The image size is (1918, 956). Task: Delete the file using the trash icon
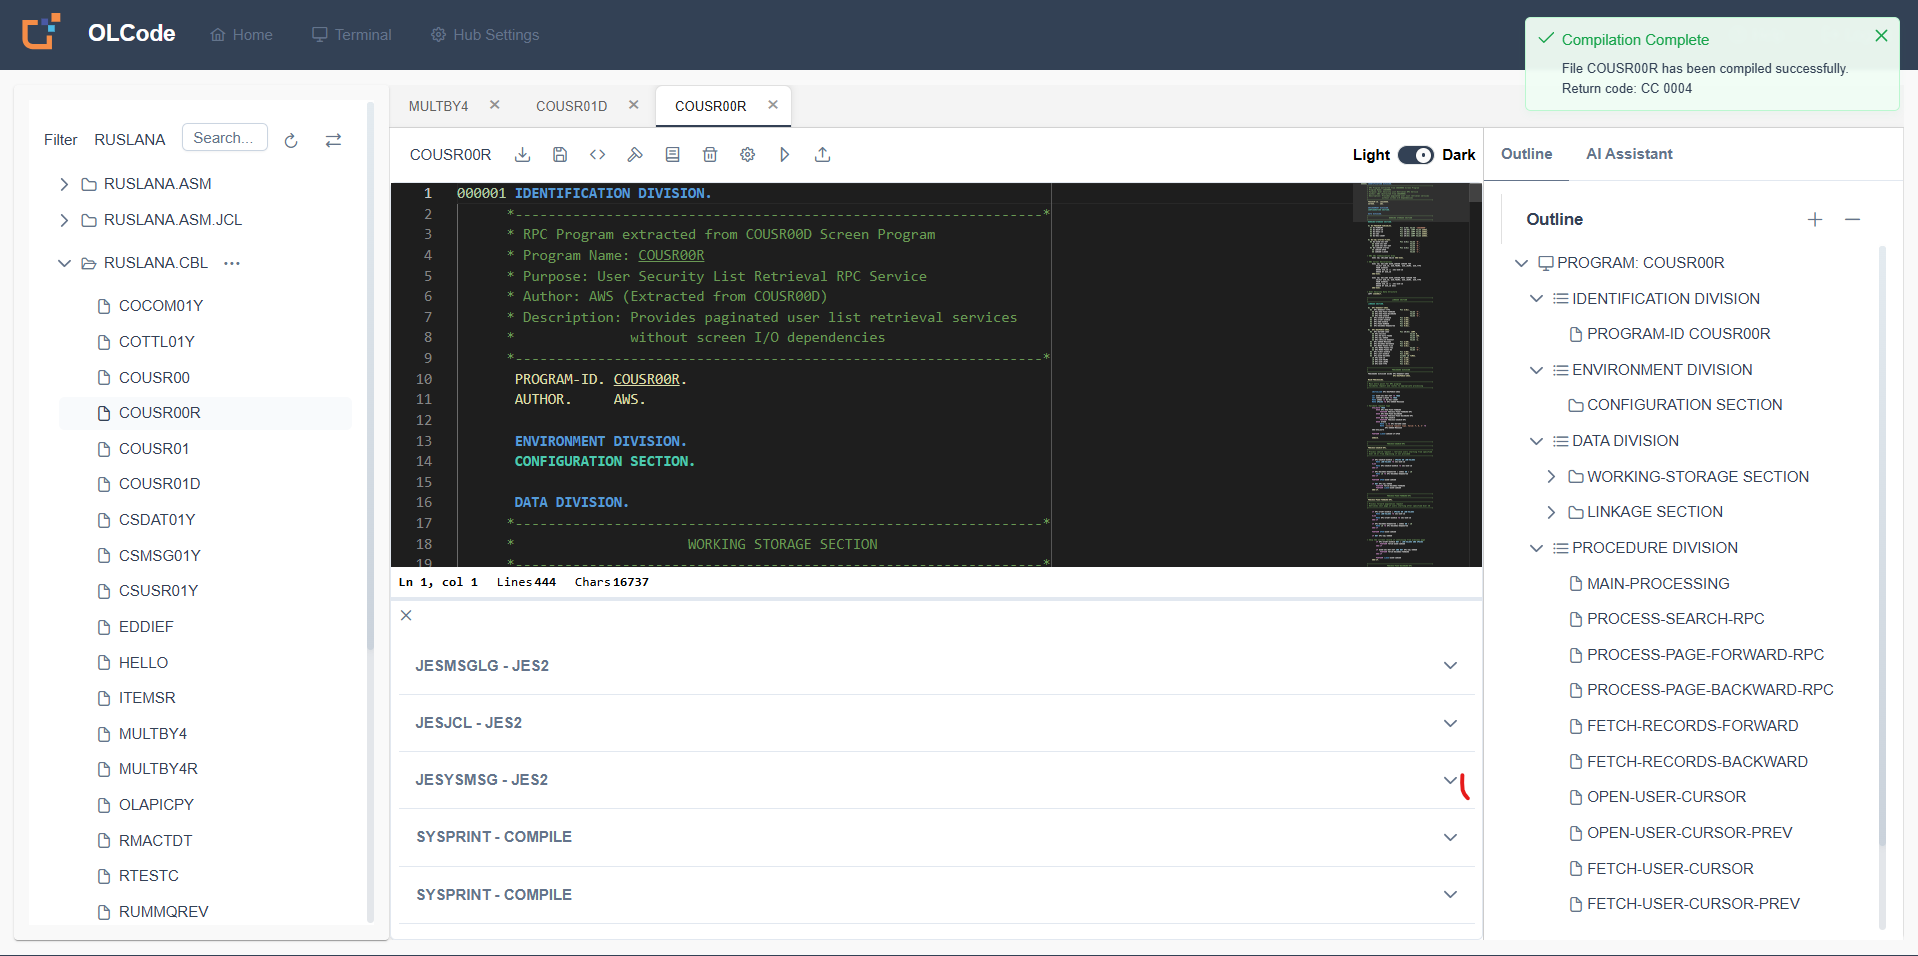click(710, 155)
